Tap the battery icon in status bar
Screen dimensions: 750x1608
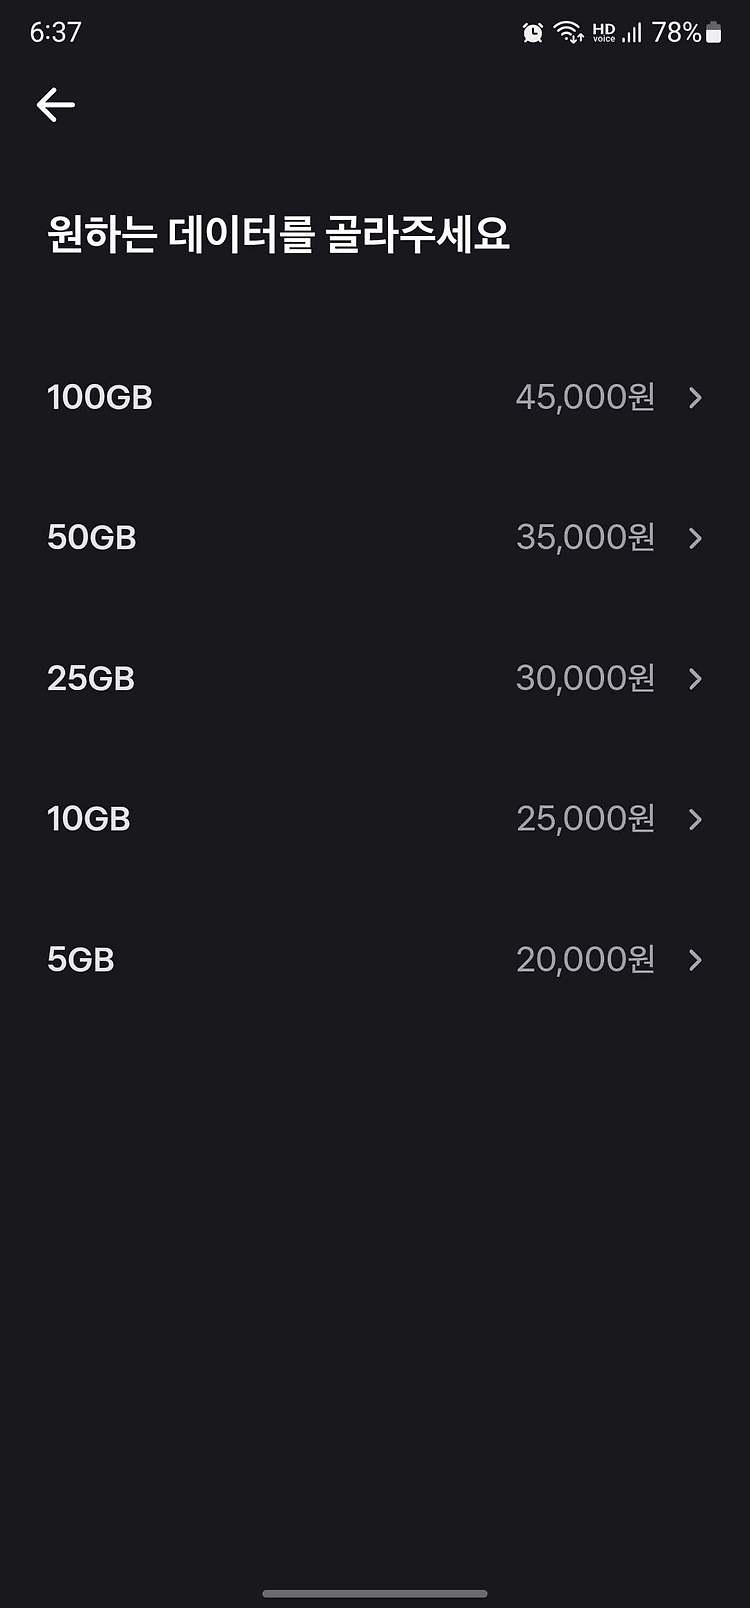[x=713, y=33]
